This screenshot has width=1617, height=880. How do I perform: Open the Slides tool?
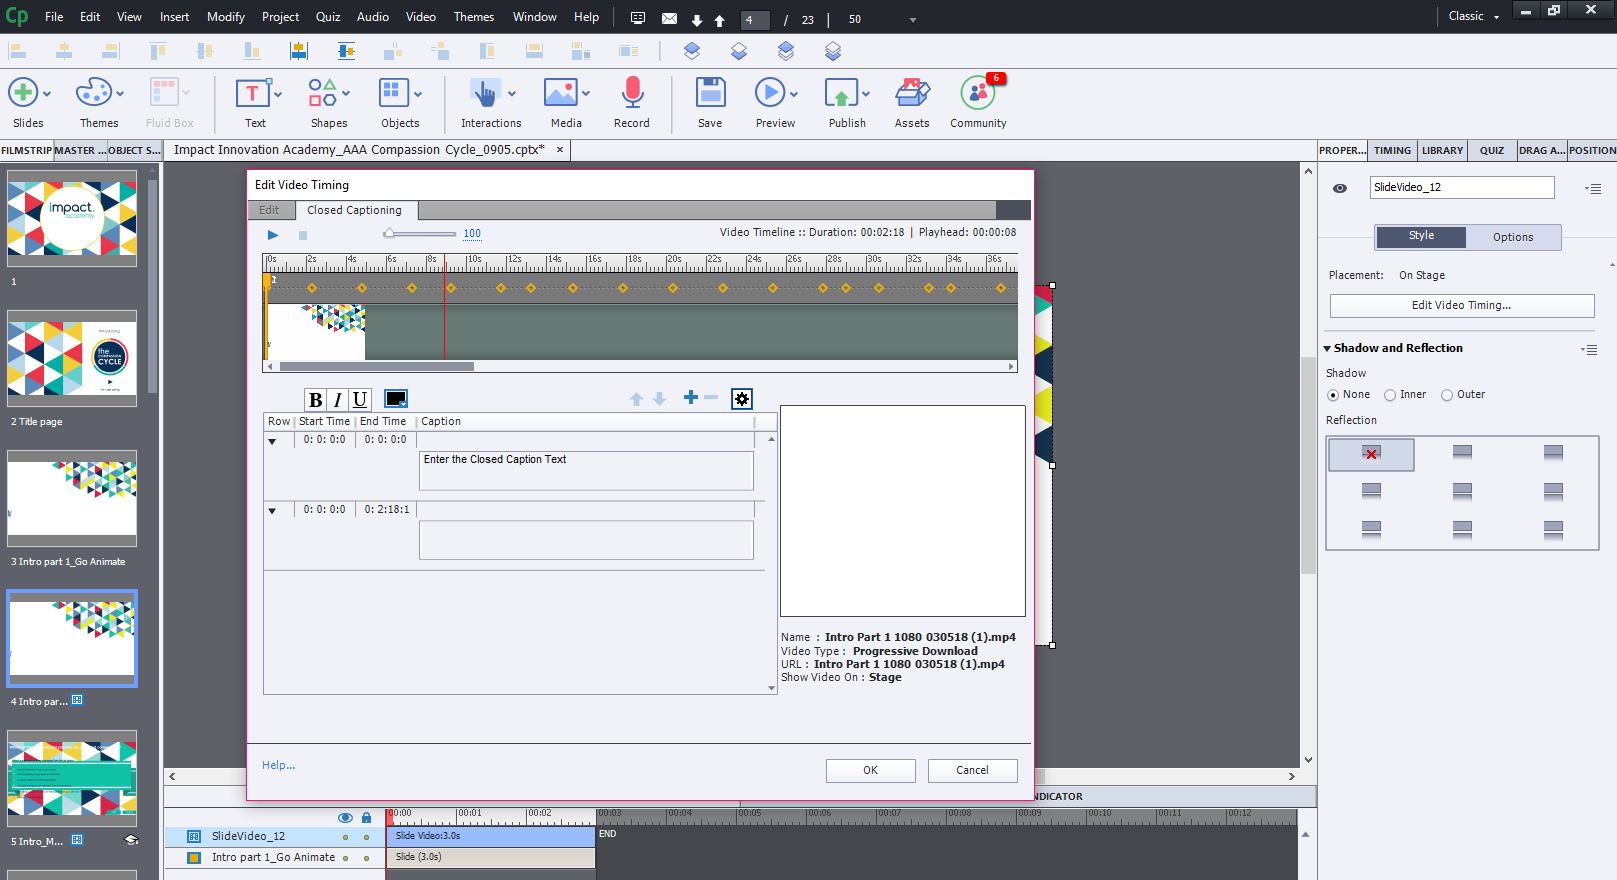(22, 93)
